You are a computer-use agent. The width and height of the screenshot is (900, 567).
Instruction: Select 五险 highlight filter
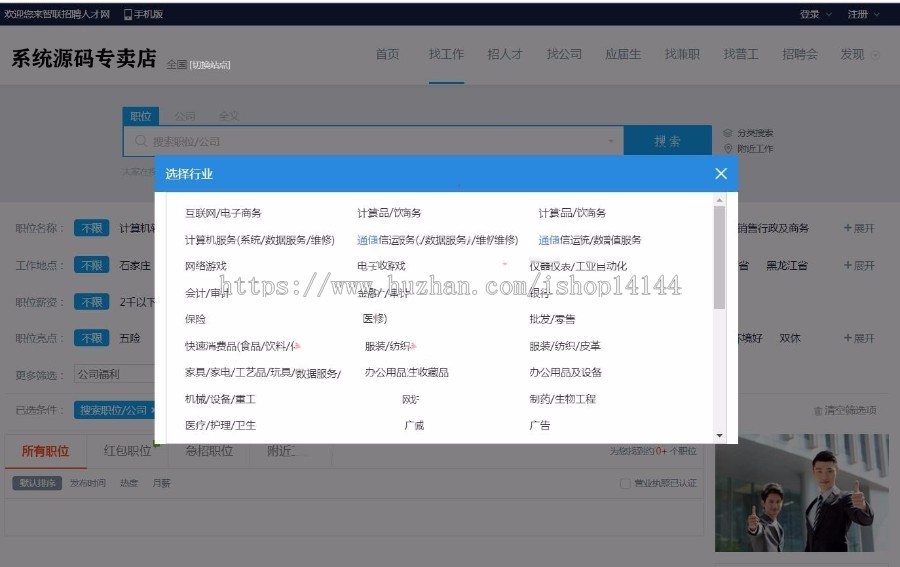130,338
